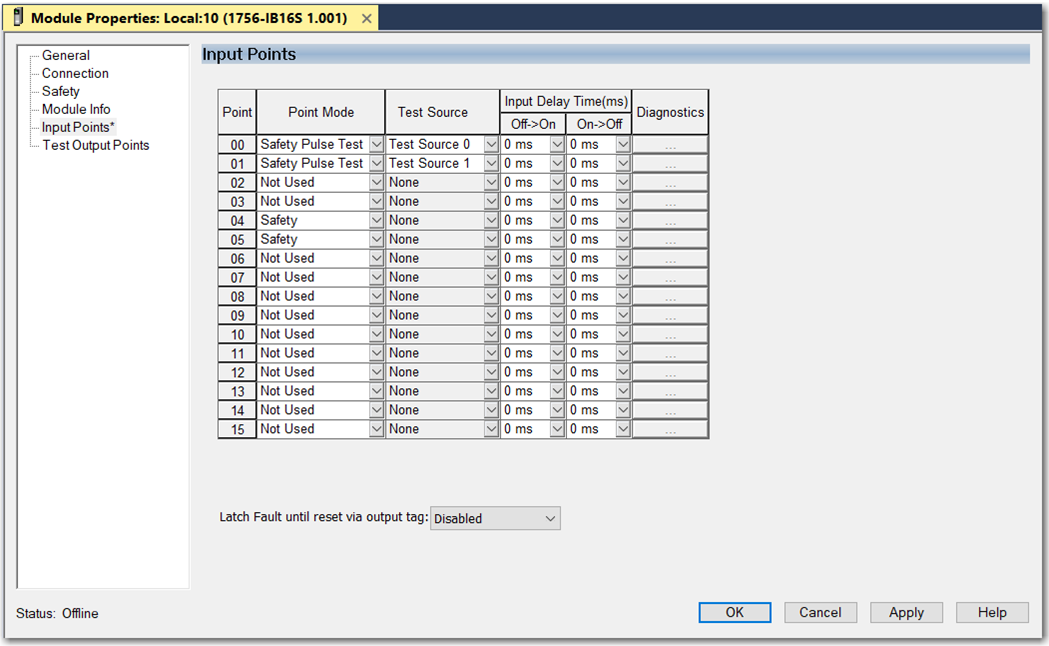Close the Module Properties tab

point(366,19)
